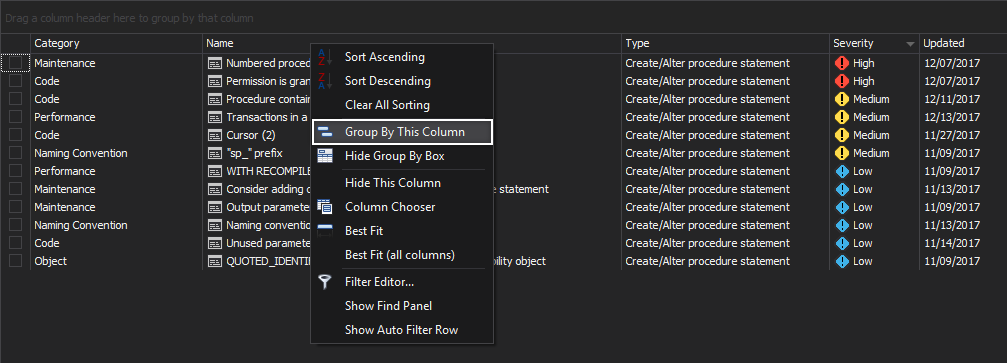The width and height of the screenshot is (1007, 363).
Task: Select the Unused parameter row name
Action: [268, 243]
